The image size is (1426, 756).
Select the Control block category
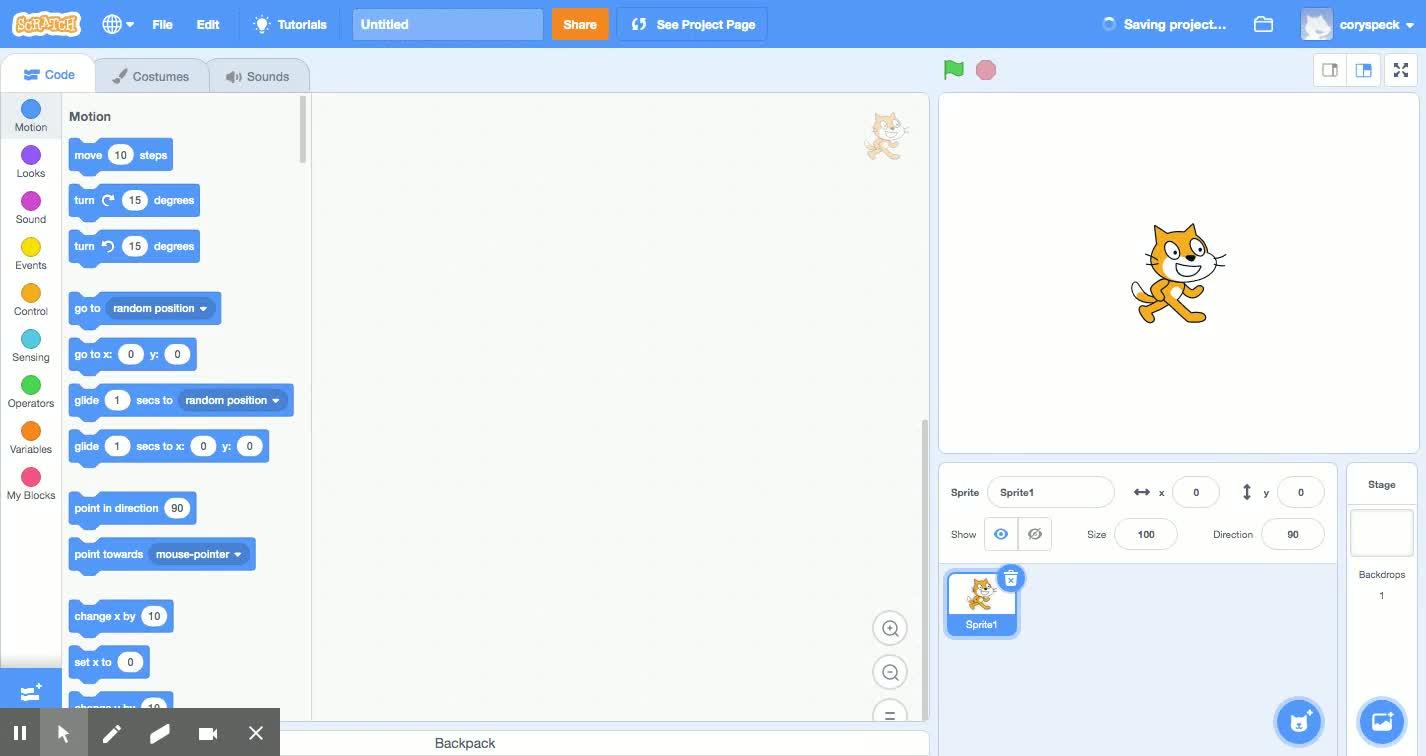click(x=31, y=300)
